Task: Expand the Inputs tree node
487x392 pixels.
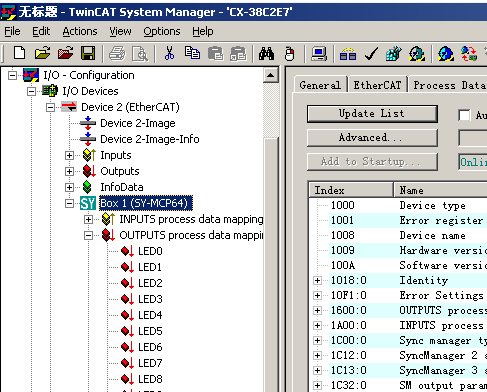Action: click(x=69, y=155)
